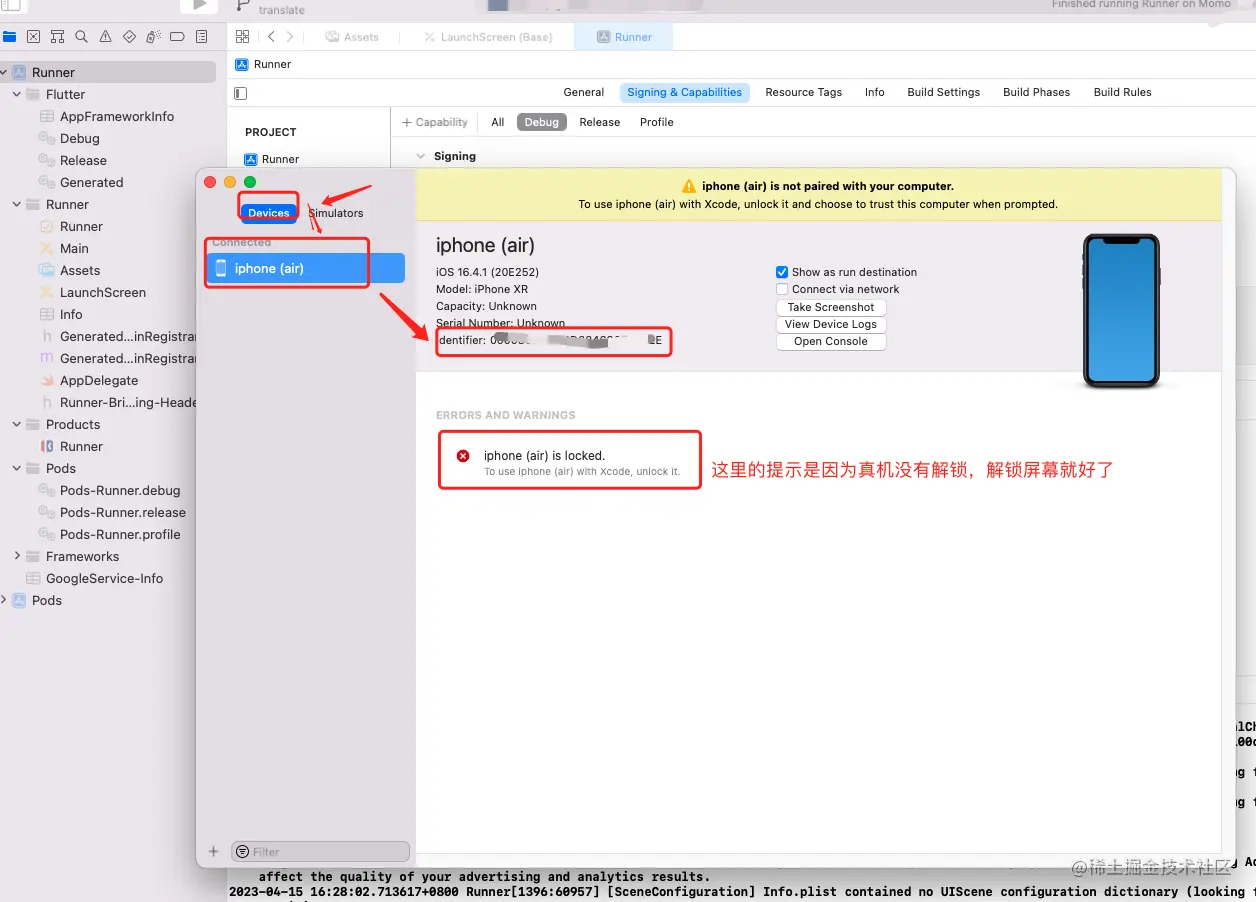Click the Run play button in Xcode toolbar
Screen dimensions: 1256x902
coord(199,5)
